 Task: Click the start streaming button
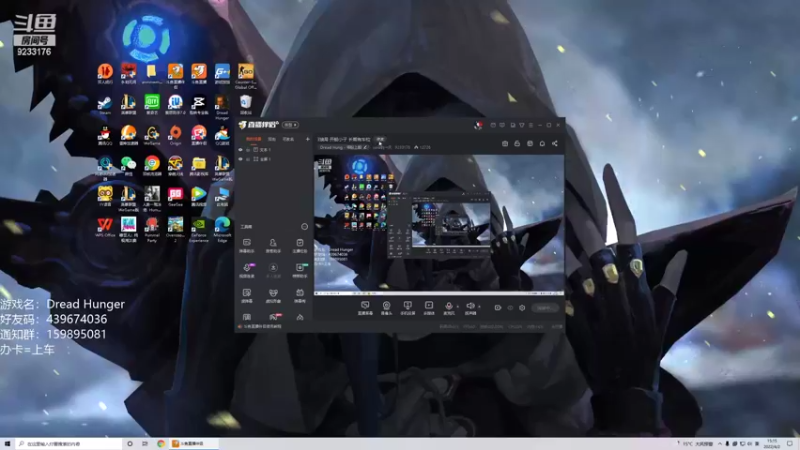pyautogui.click(x=545, y=308)
